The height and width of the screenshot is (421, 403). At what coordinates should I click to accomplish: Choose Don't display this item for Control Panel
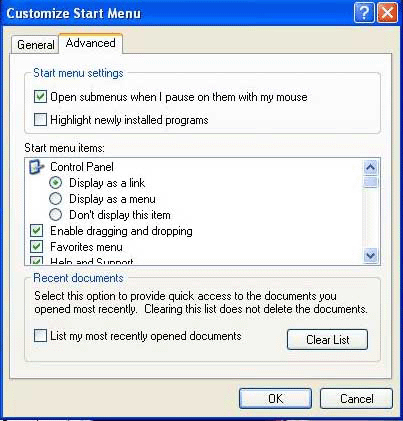click(x=55, y=215)
